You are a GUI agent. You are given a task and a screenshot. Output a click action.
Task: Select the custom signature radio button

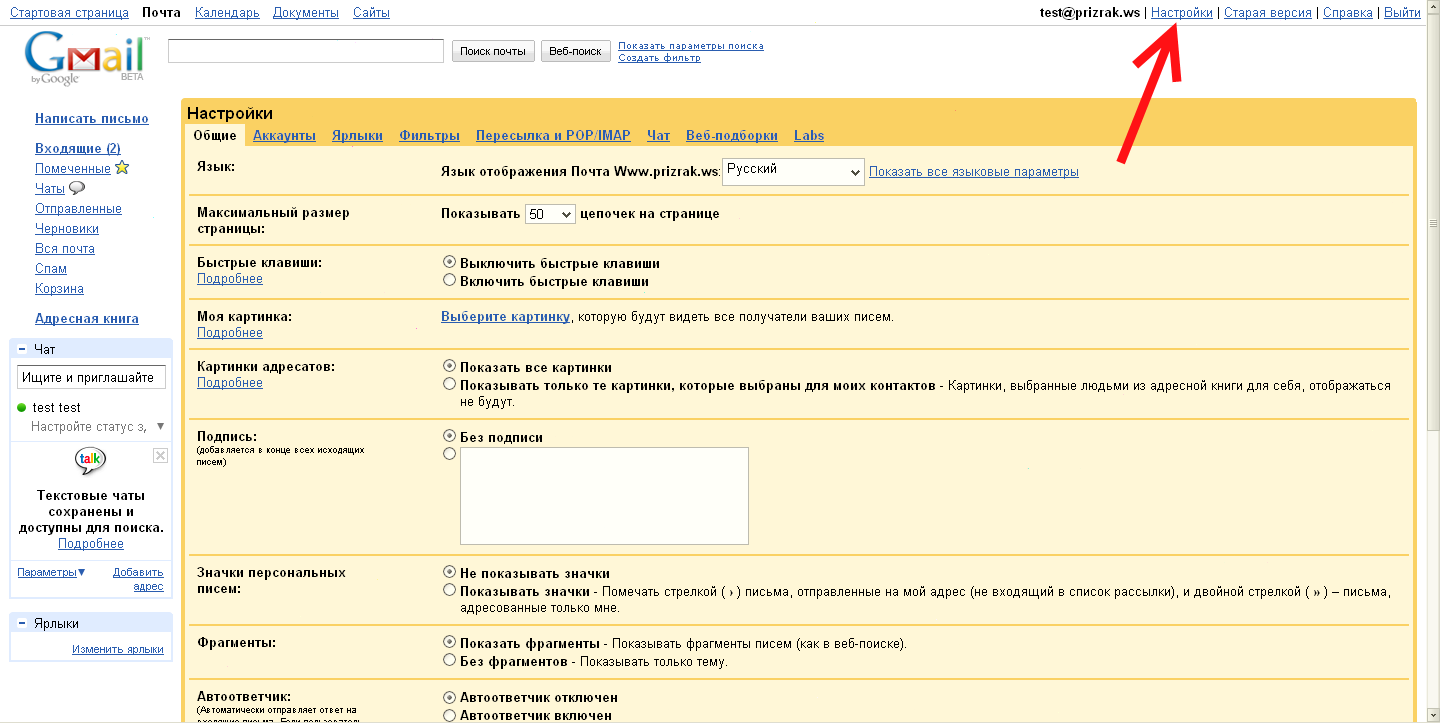pos(450,454)
